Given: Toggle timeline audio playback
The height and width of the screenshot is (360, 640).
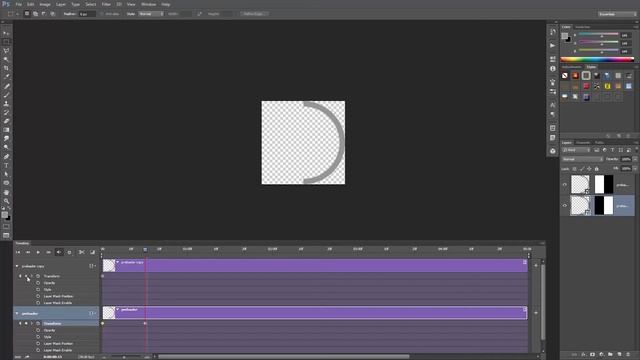Looking at the screenshot, I should [x=59, y=252].
